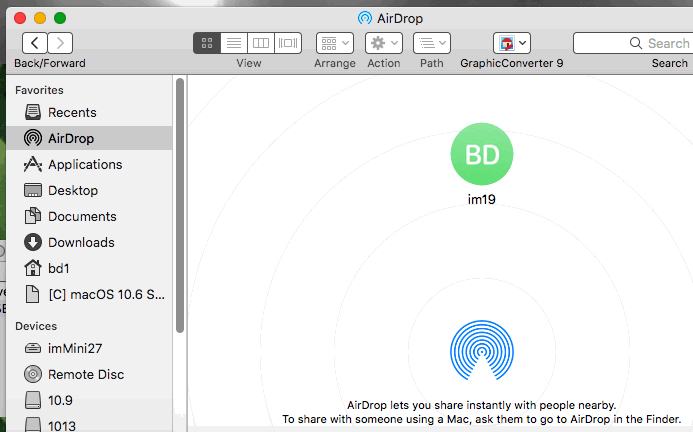
Task: Go forward with the Forward arrow button
Action: (60, 43)
